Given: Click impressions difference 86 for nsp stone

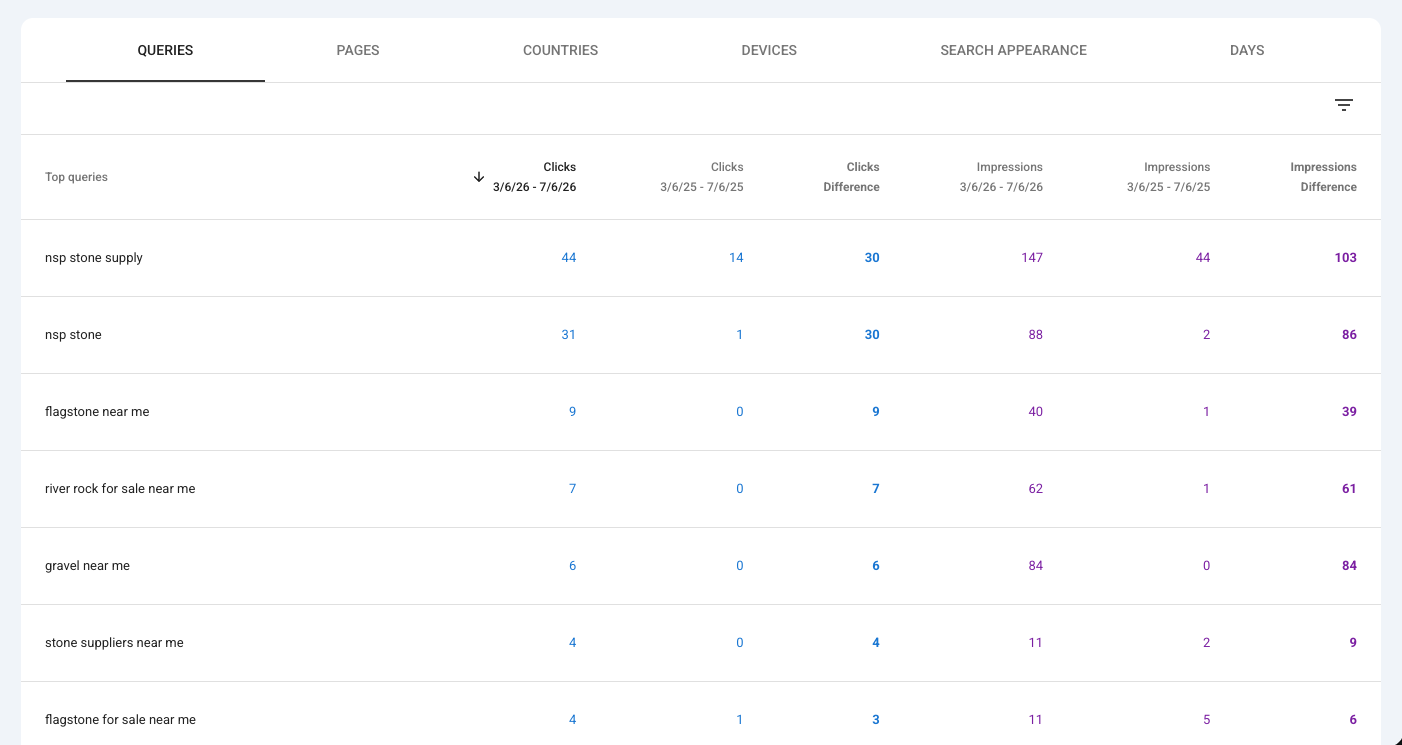Looking at the screenshot, I should click(x=1350, y=335).
